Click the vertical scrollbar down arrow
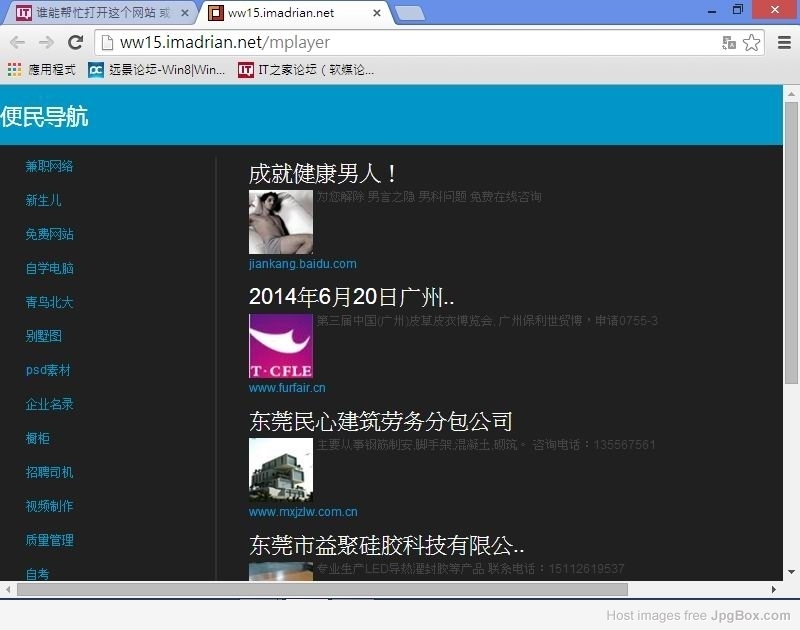The height and width of the screenshot is (630, 800). 791,572
